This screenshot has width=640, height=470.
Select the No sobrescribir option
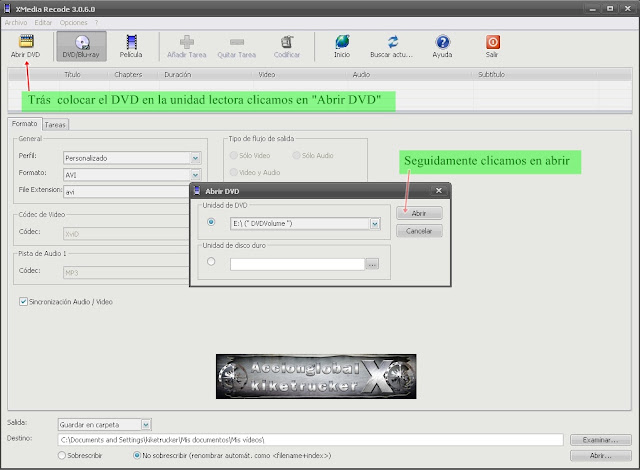point(137,455)
